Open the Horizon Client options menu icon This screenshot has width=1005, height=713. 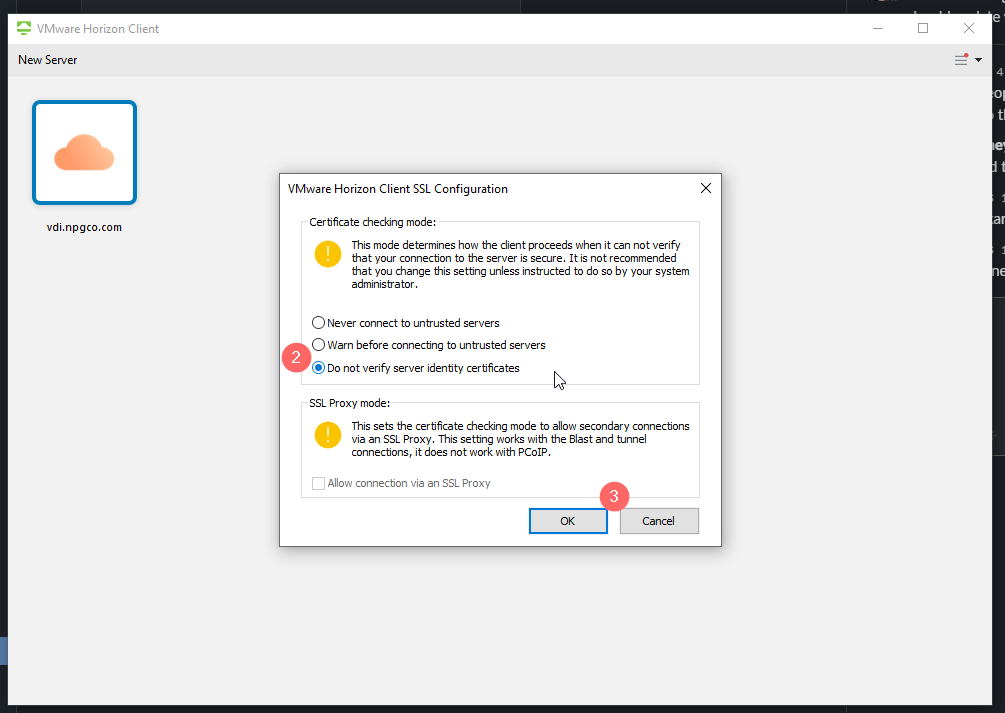click(961, 60)
